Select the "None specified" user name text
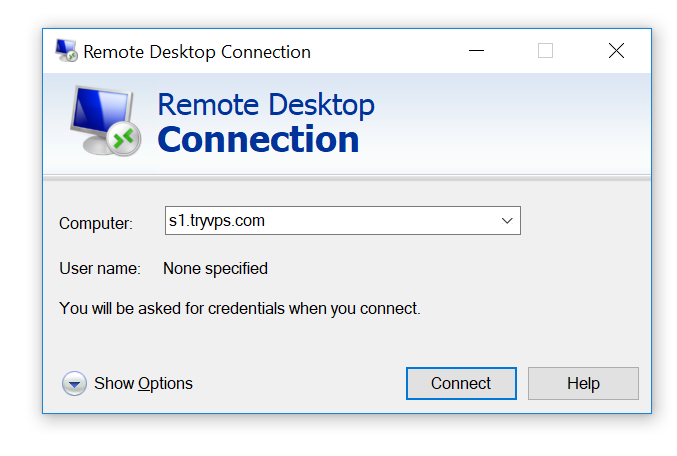Image resolution: width=677 pixels, height=456 pixels. [215, 269]
